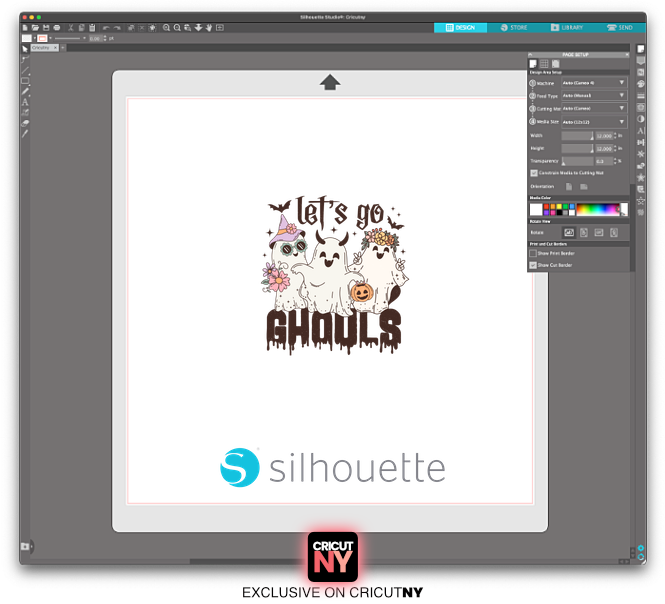Pick a color from the rainbow spectrum bar

(598, 210)
